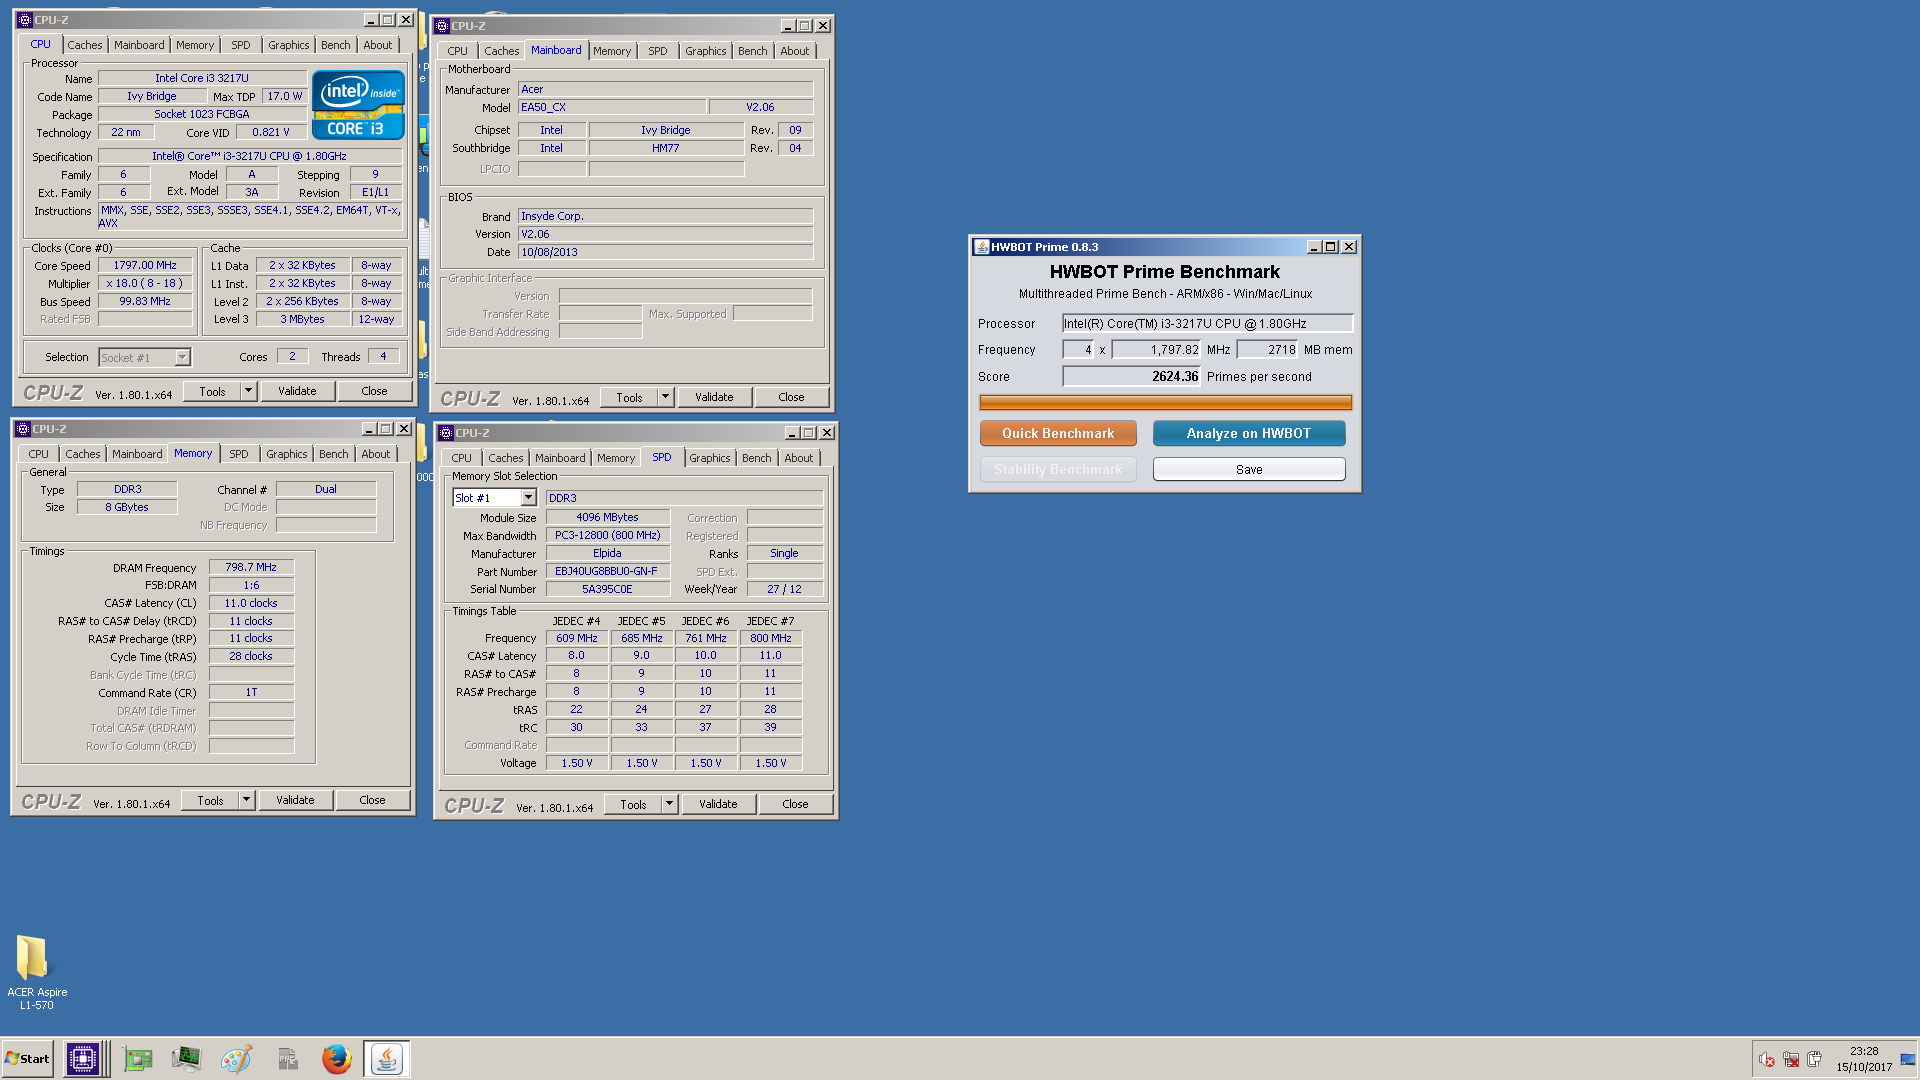Click Tools button in the Memory window

pyautogui.click(x=210, y=800)
